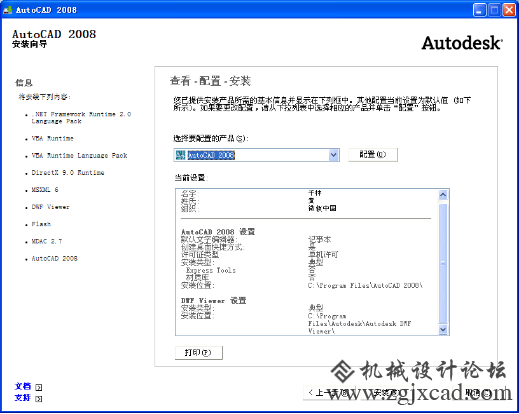Click the arrow icon beside the 文档 link
Screen dimensions: 519x414
(39, 387)
